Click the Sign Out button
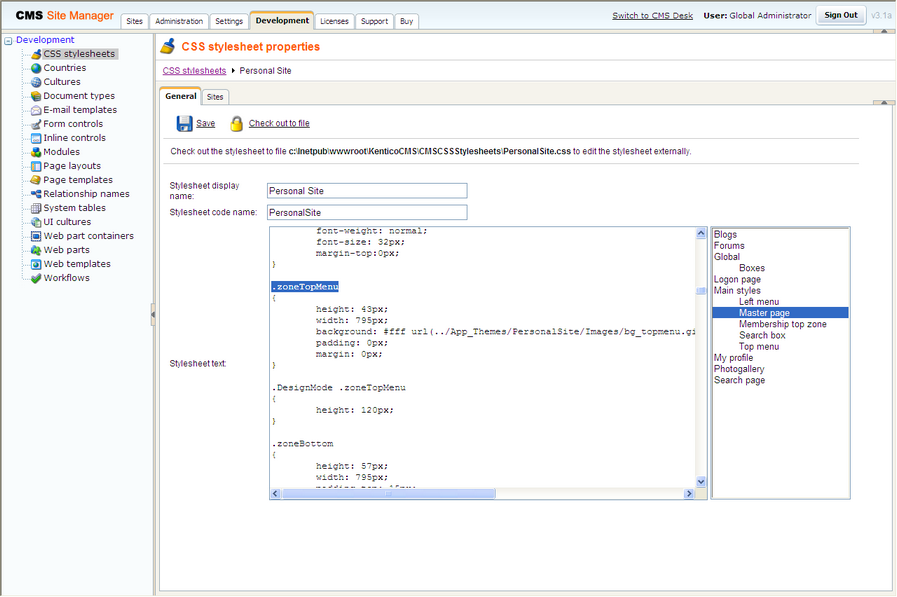The width and height of the screenshot is (897, 597). [841, 15]
